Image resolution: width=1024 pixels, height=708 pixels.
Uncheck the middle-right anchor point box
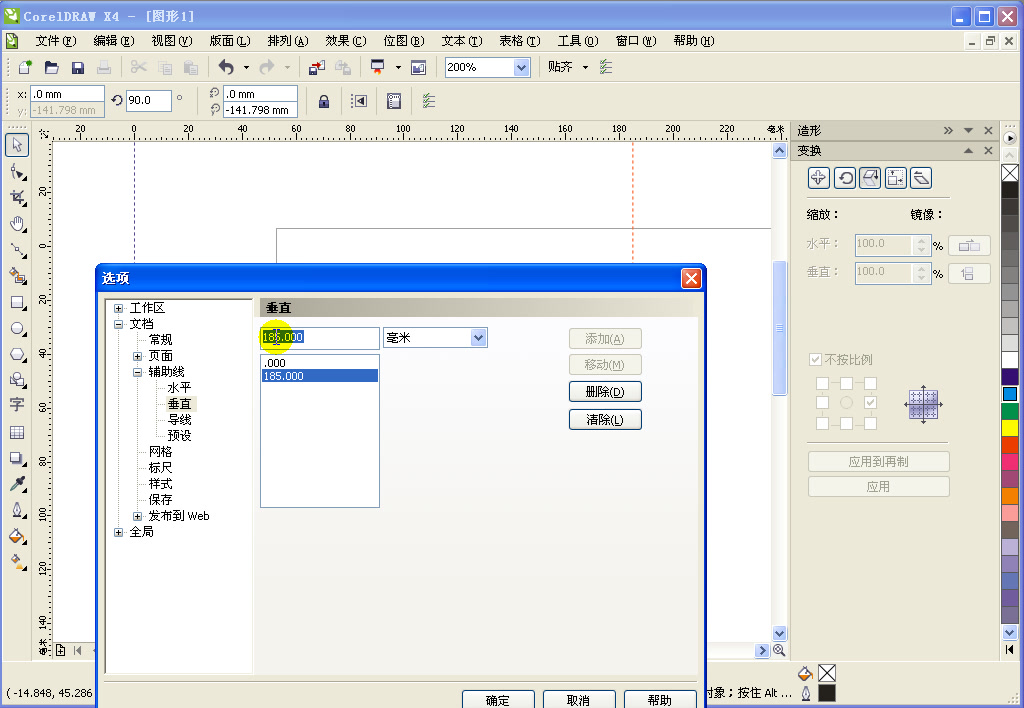pyautogui.click(x=871, y=402)
